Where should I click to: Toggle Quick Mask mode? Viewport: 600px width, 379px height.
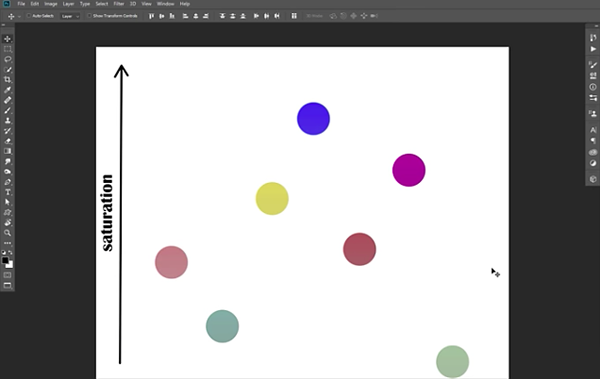(7, 275)
